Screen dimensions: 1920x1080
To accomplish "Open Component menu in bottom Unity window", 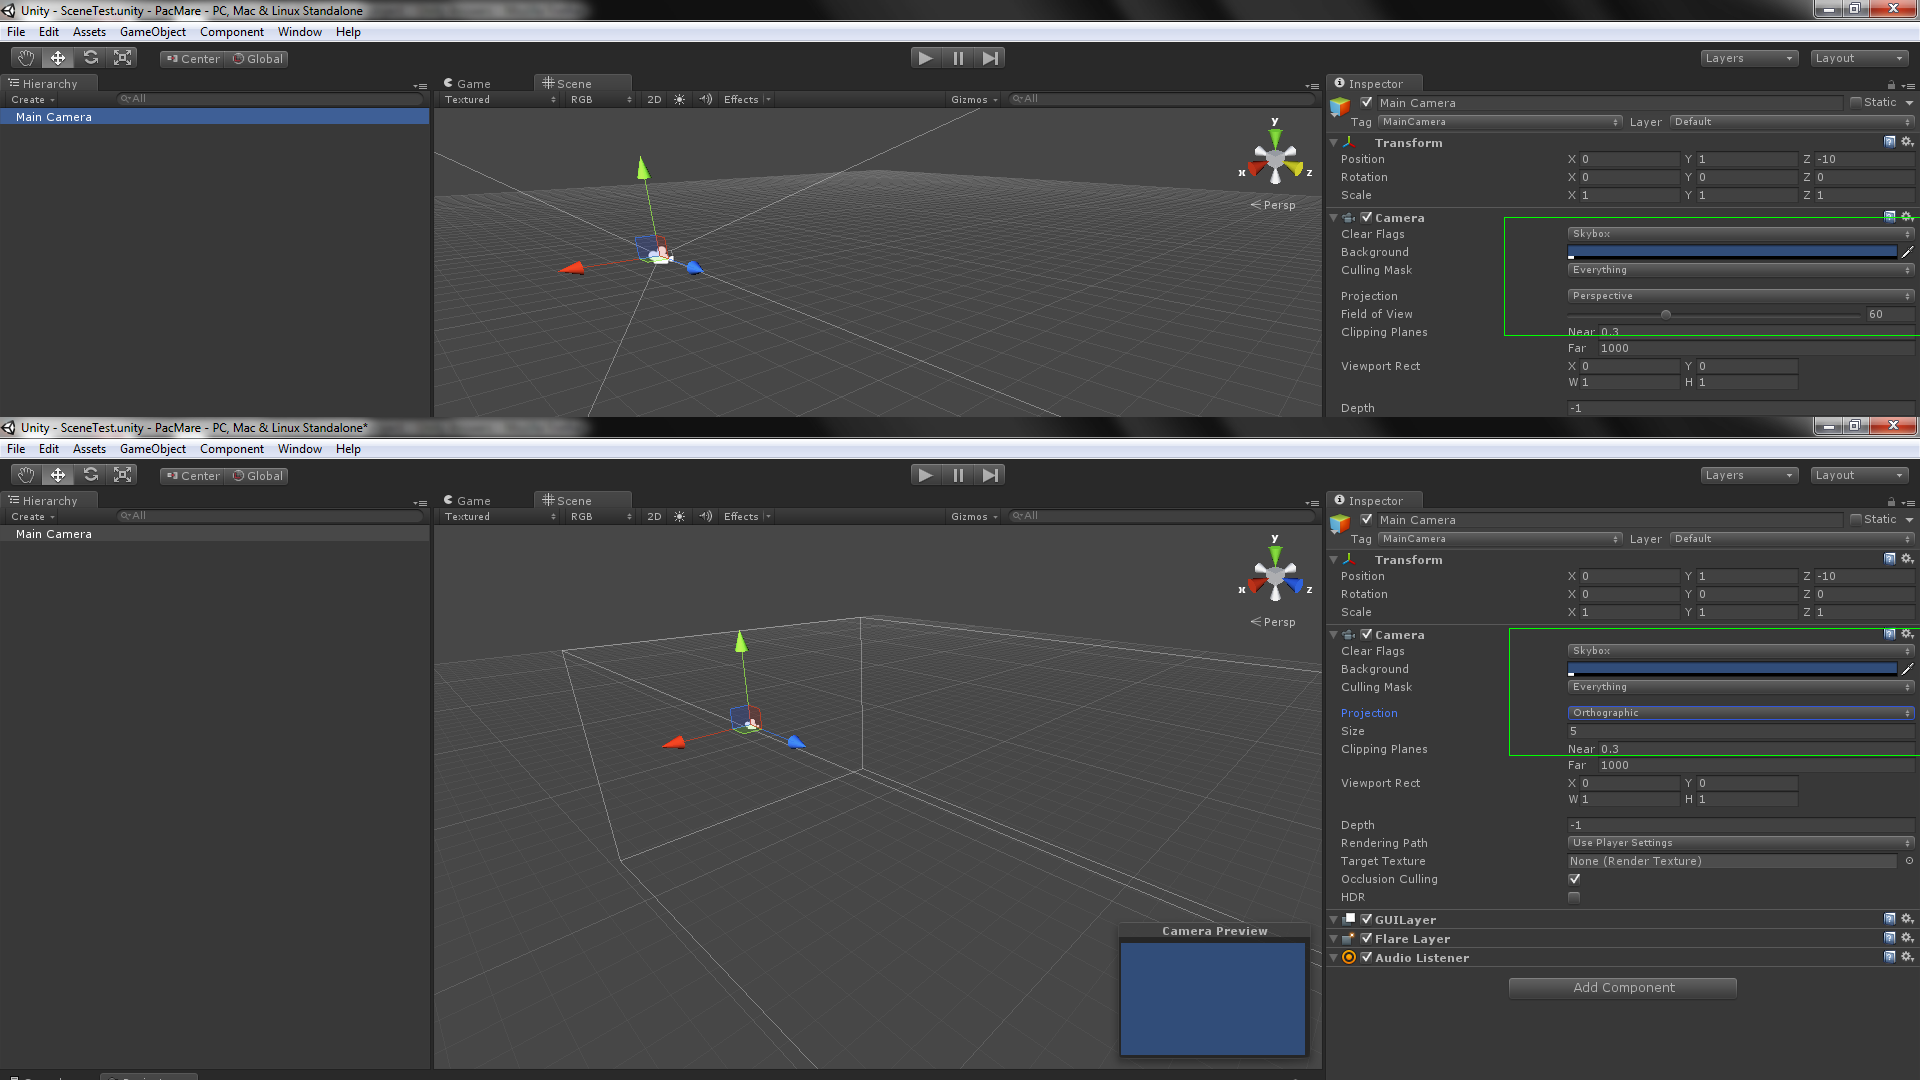I will (x=232, y=449).
